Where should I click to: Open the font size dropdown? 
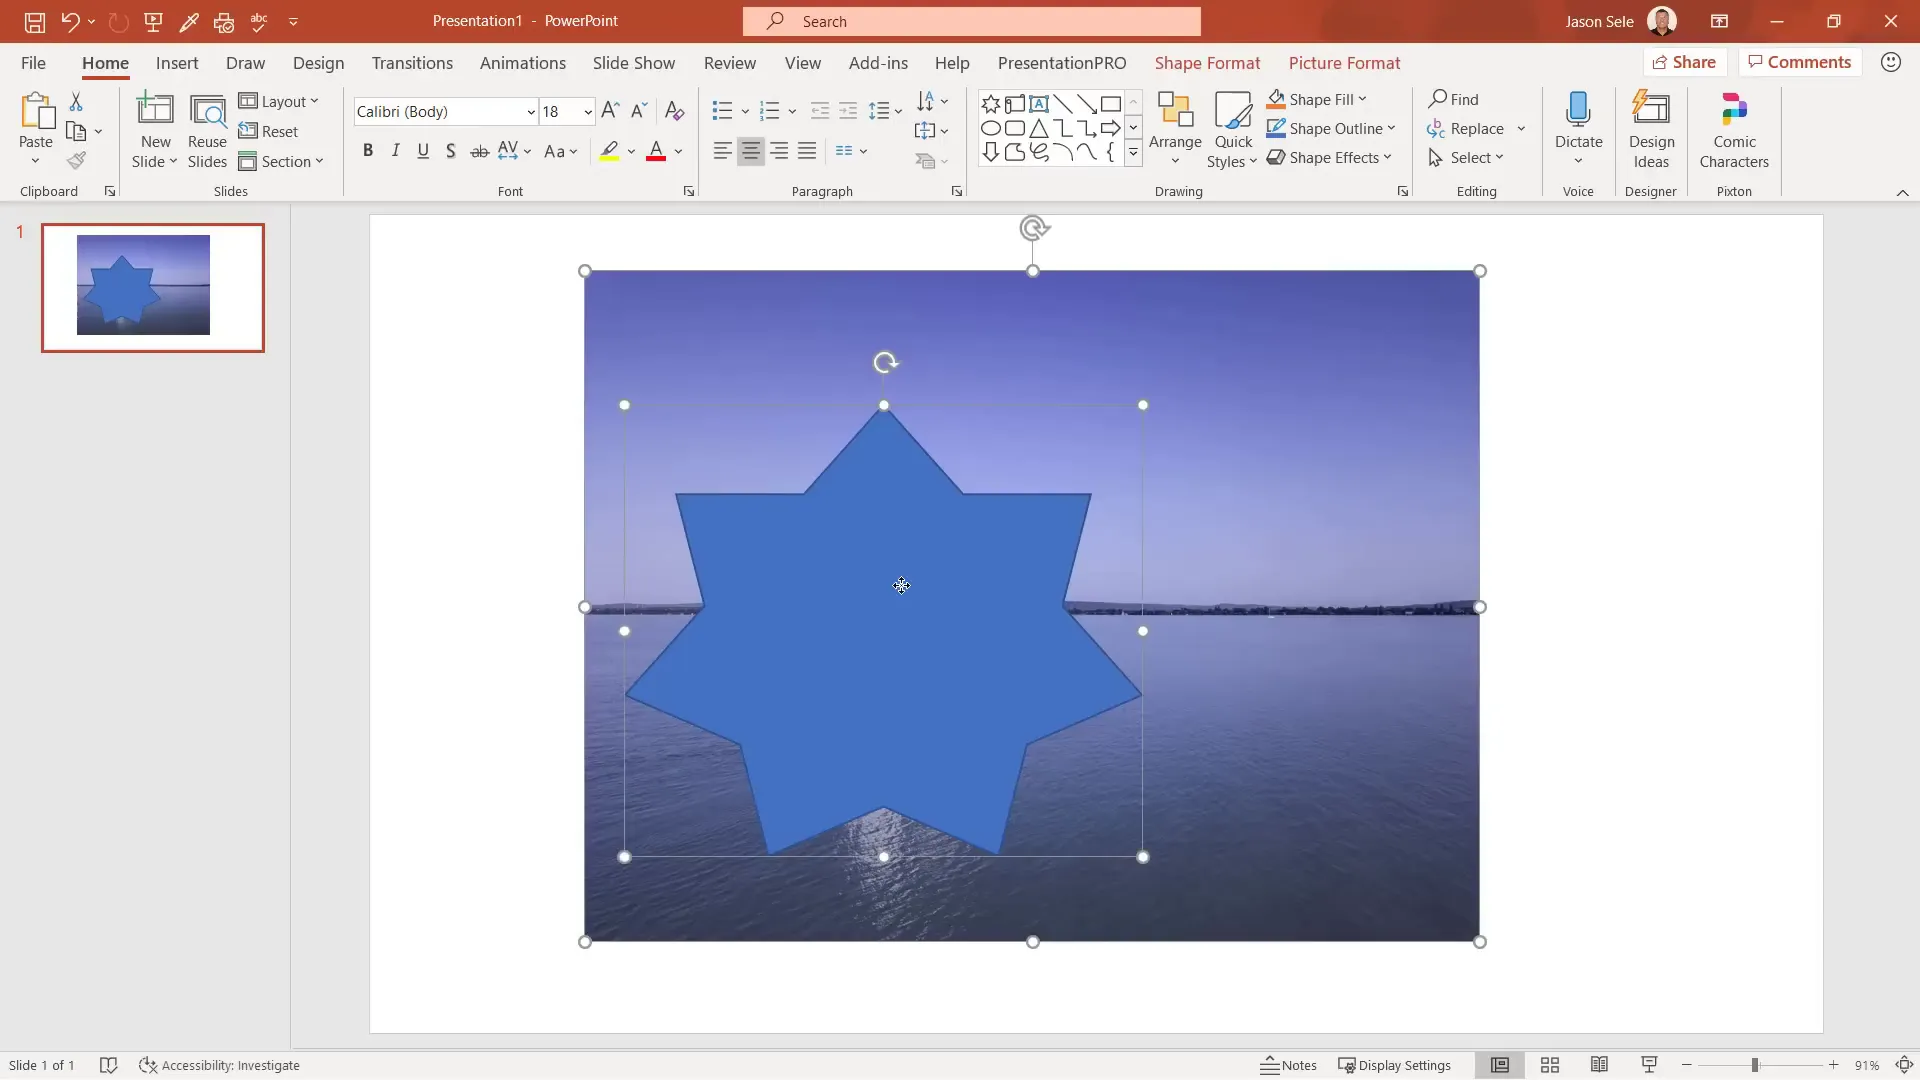click(588, 111)
